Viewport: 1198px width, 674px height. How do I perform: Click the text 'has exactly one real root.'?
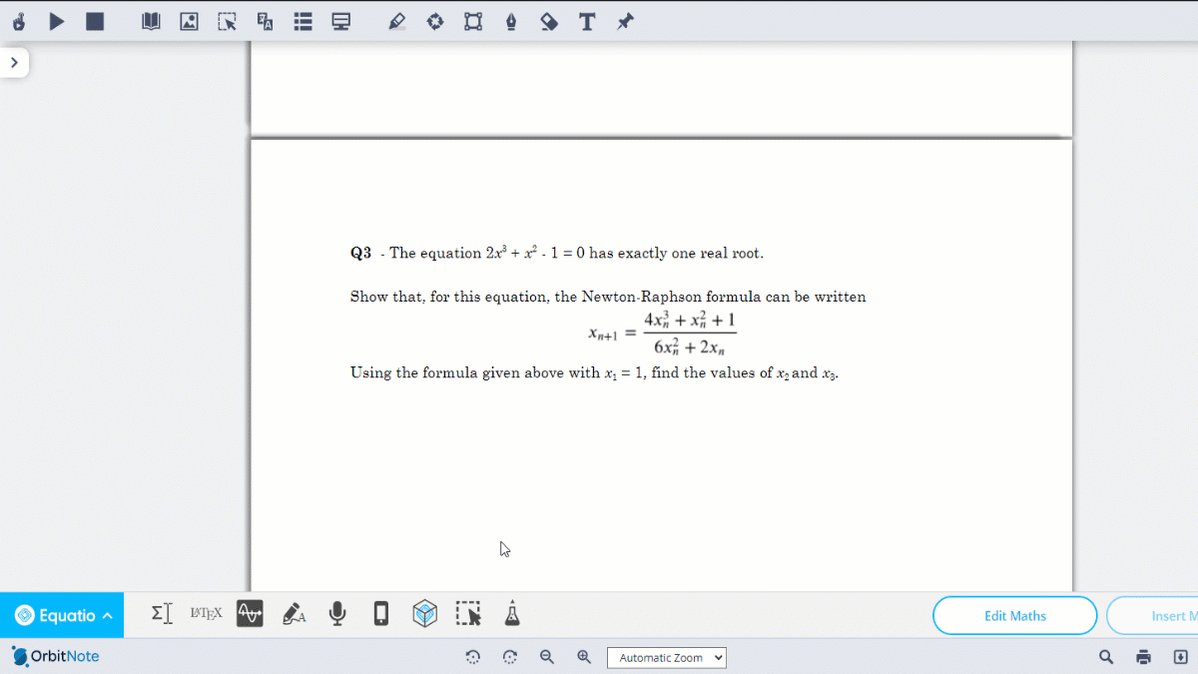(x=676, y=253)
